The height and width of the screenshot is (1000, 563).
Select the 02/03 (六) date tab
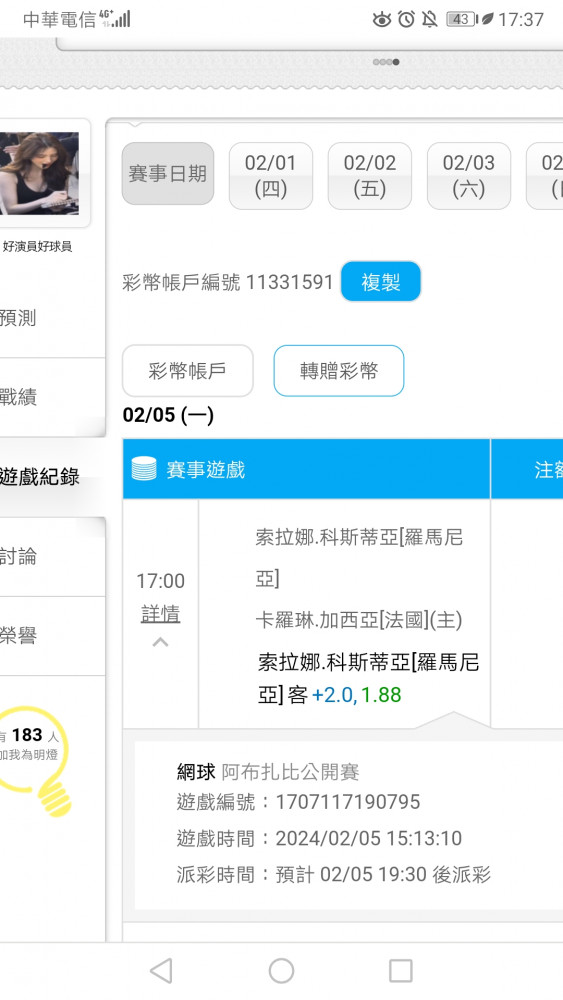click(469, 175)
